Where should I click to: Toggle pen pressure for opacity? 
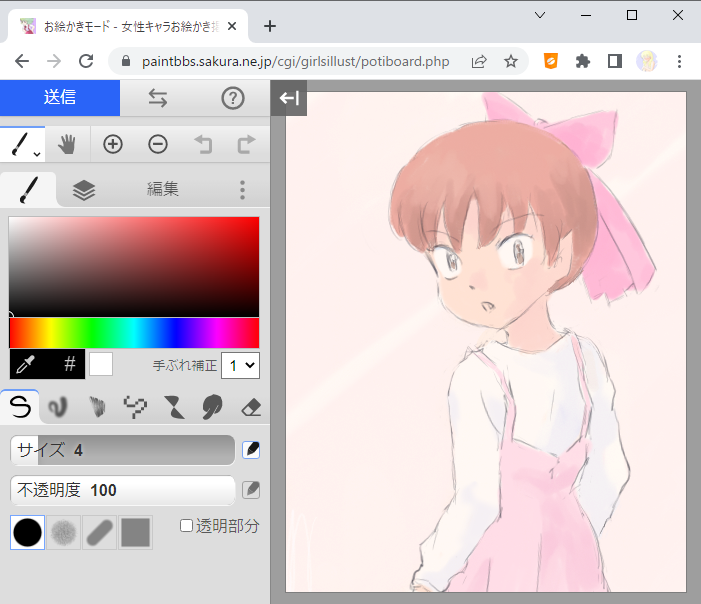point(251,490)
